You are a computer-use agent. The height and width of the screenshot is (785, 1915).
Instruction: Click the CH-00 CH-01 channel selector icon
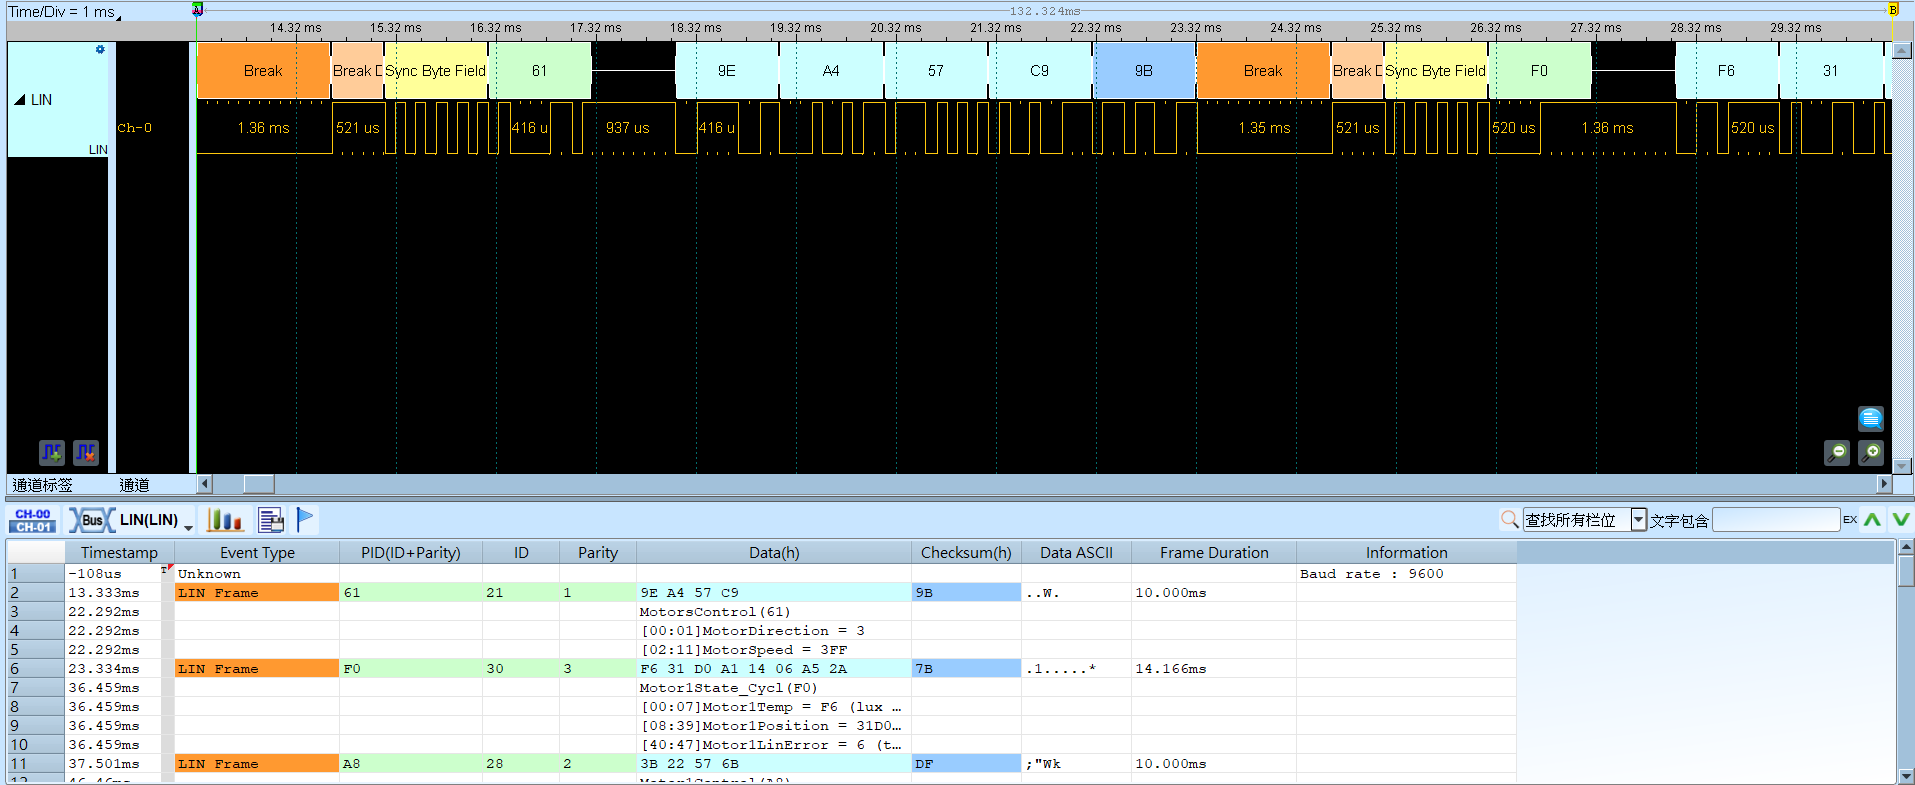[x=33, y=520]
